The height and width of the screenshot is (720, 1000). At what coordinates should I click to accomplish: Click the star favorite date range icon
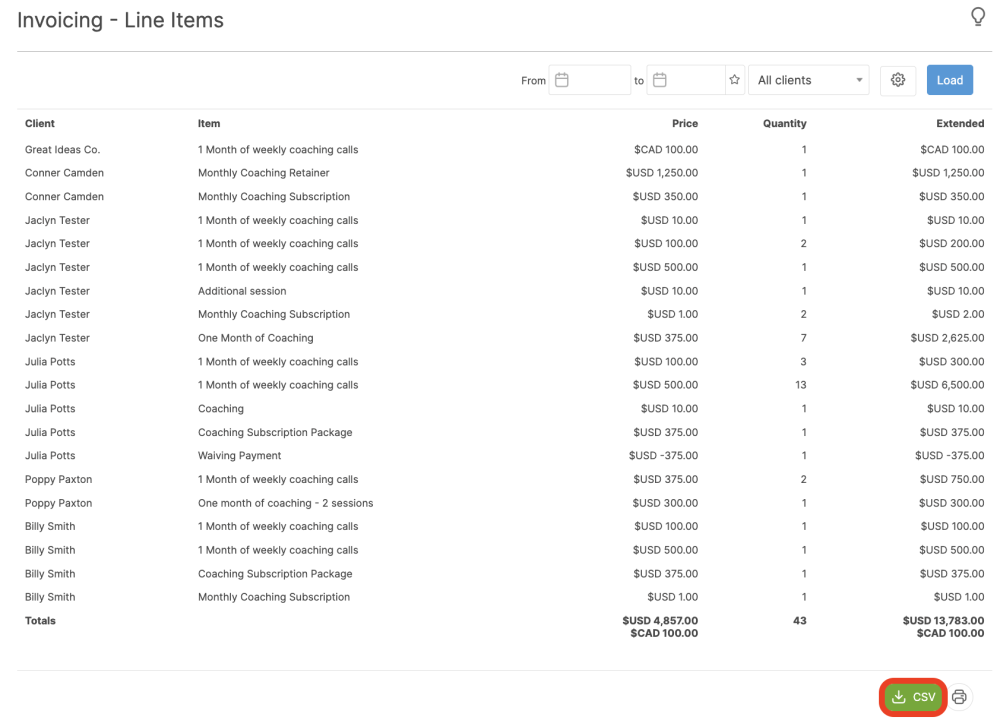(735, 80)
